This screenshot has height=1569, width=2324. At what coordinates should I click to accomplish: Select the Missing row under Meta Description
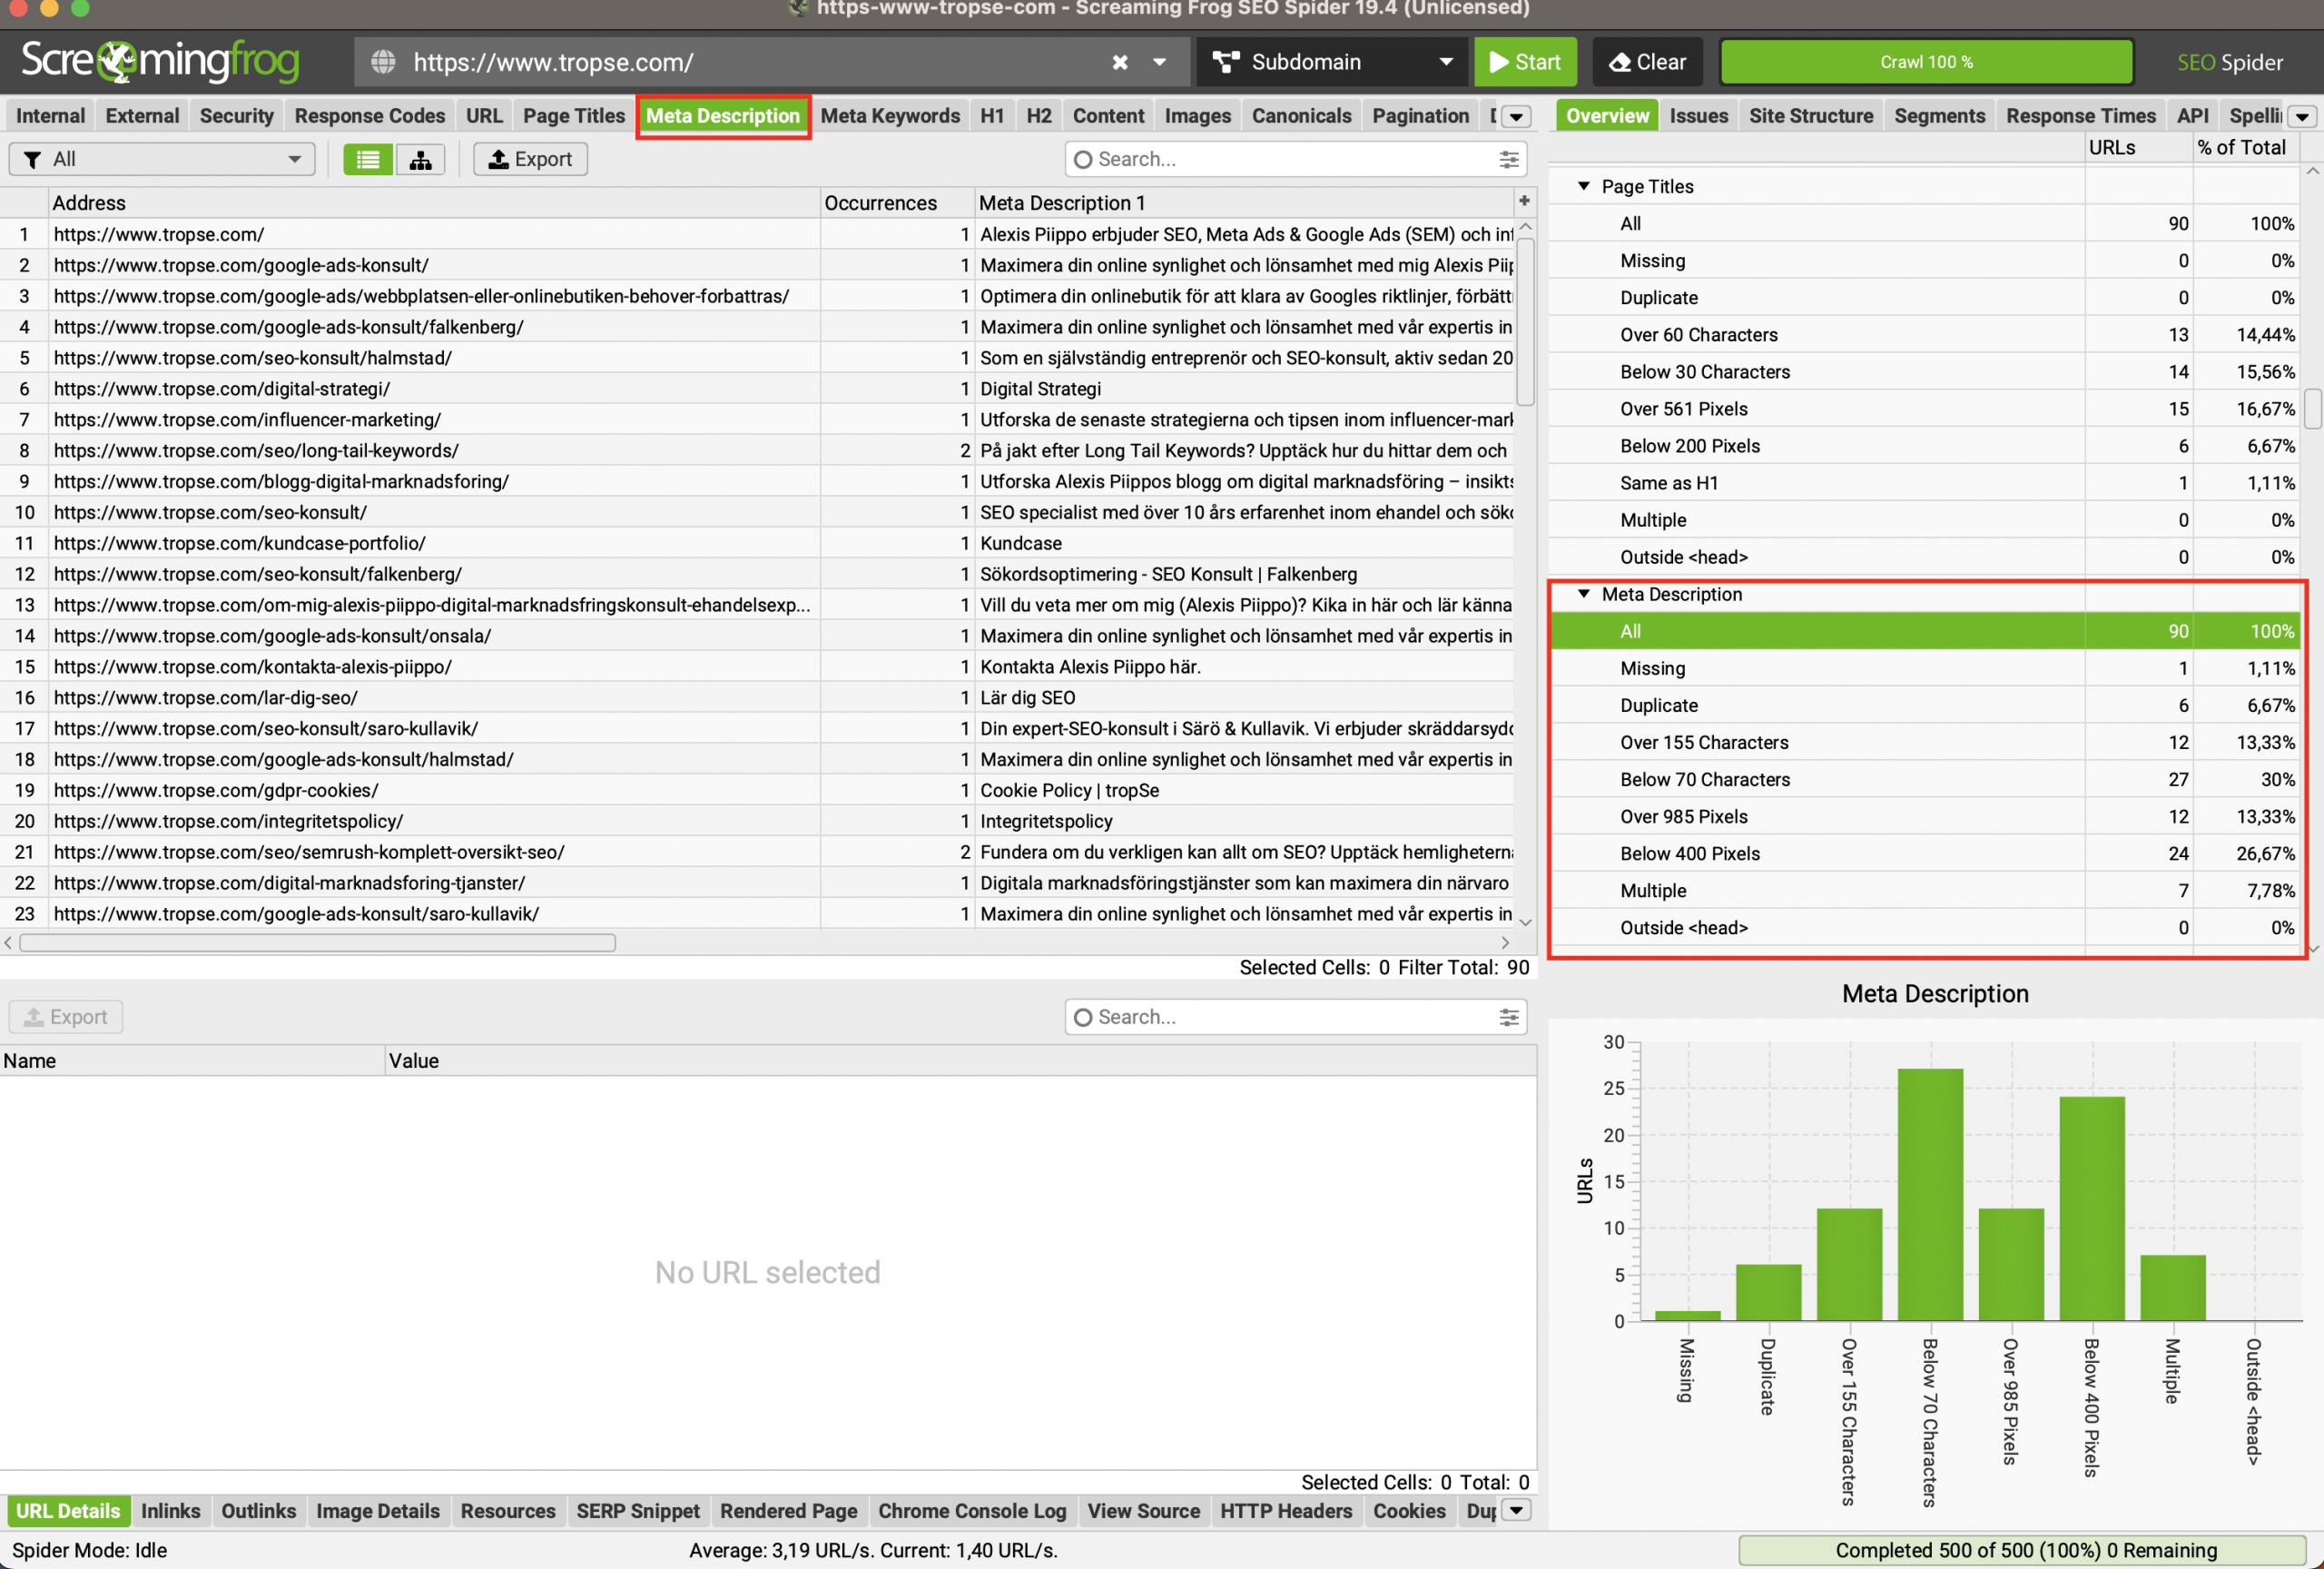[x=1924, y=668]
